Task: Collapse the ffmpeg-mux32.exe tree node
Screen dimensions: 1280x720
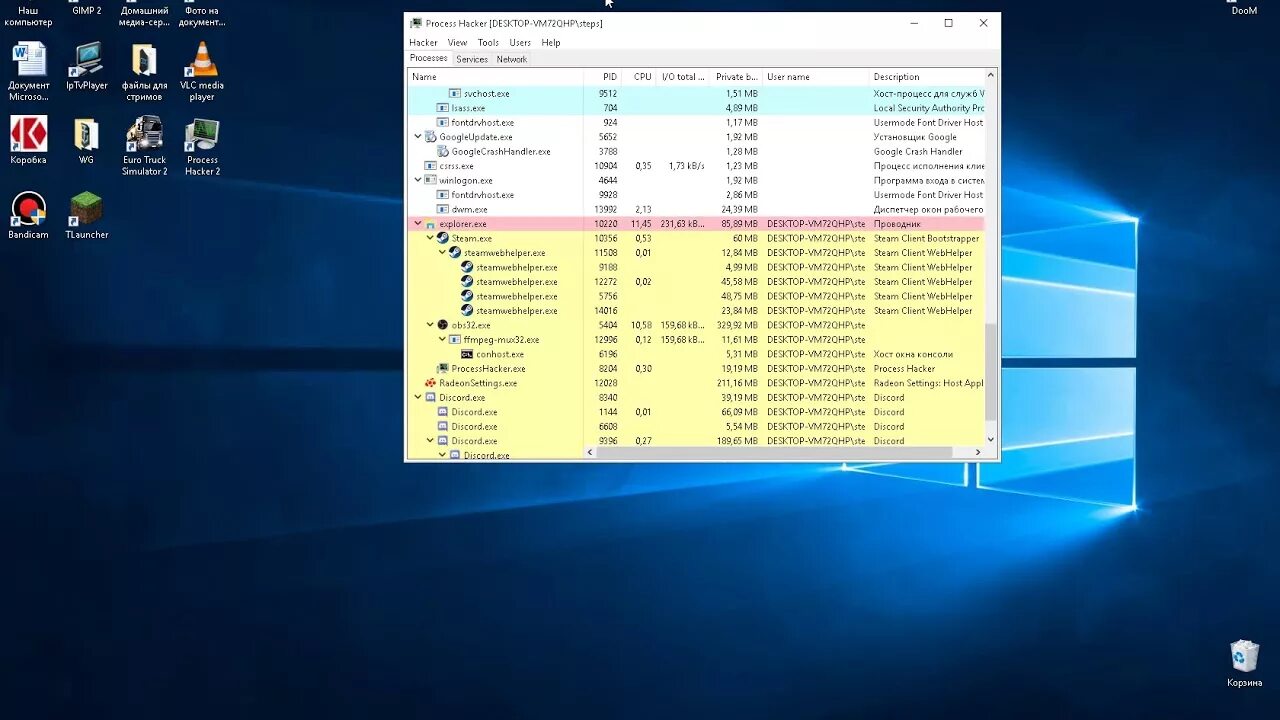Action: click(x=442, y=340)
